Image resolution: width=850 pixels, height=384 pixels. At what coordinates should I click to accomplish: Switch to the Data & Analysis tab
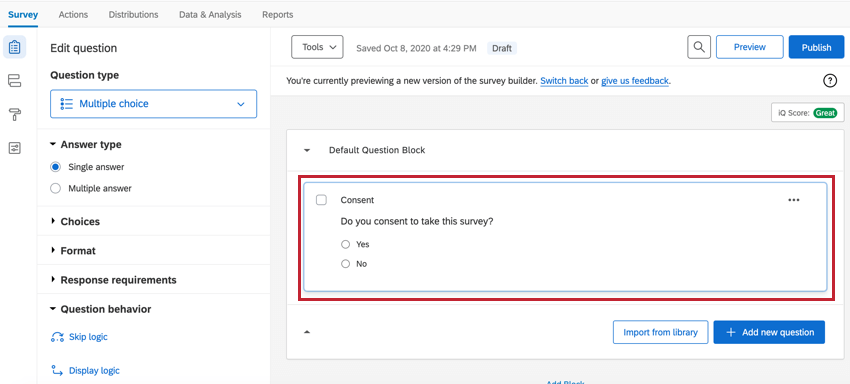click(210, 15)
